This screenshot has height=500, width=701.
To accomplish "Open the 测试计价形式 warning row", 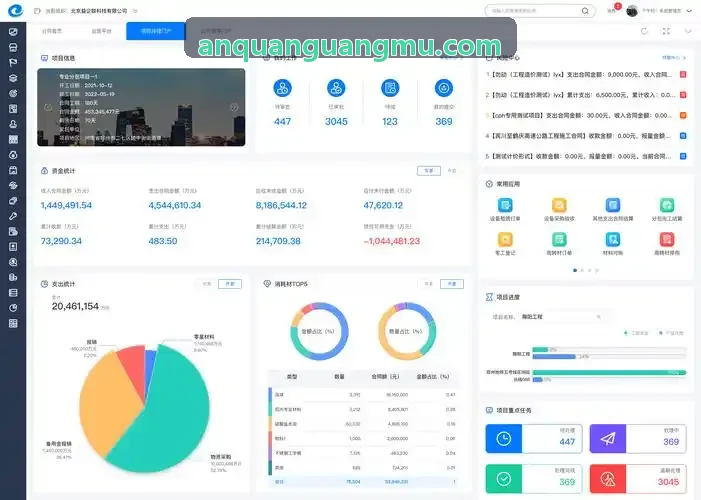I will click(x=586, y=156).
